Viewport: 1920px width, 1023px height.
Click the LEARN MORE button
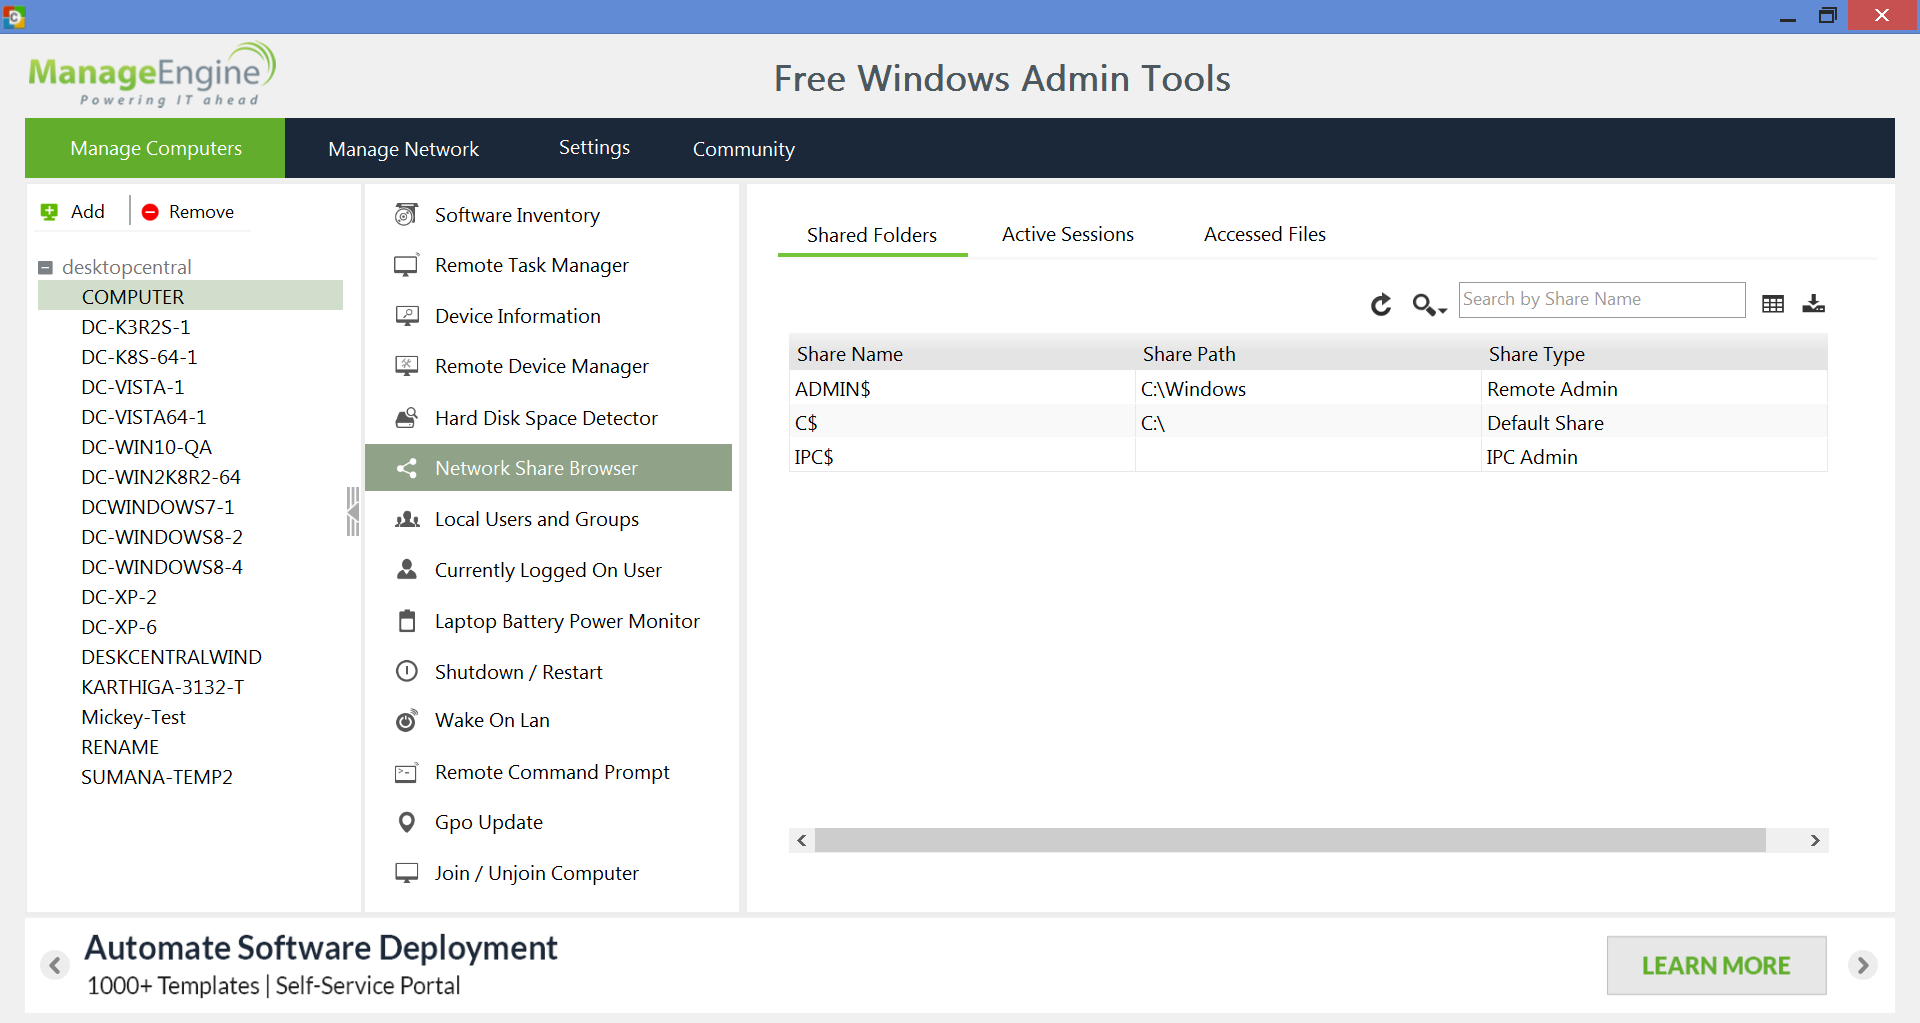coord(1716,965)
